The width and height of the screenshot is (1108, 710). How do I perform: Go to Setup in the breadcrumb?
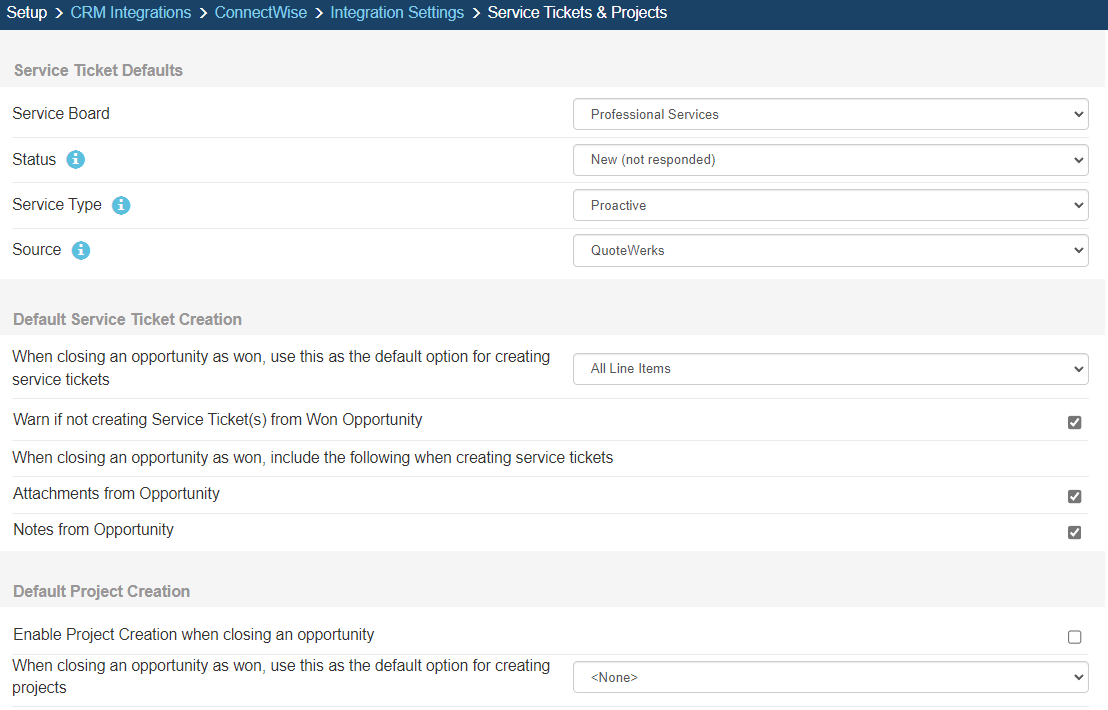(x=27, y=13)
